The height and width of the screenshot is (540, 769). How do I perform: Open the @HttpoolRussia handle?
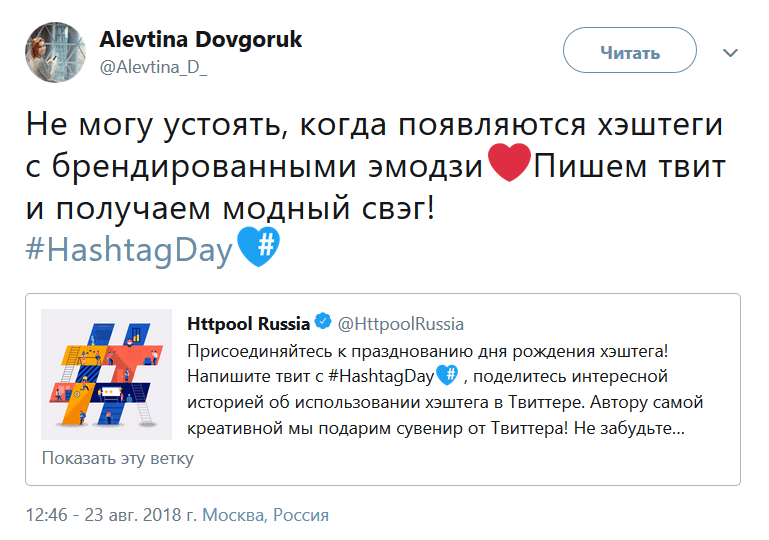(401, 324)
